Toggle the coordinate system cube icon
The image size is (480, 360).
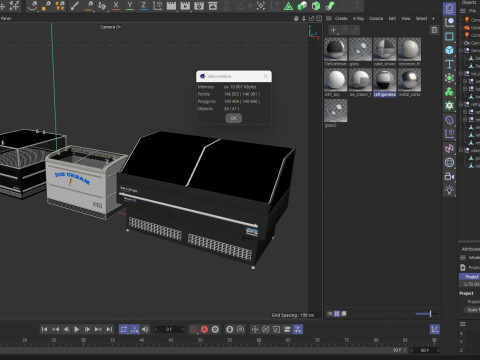click(158, 6)
